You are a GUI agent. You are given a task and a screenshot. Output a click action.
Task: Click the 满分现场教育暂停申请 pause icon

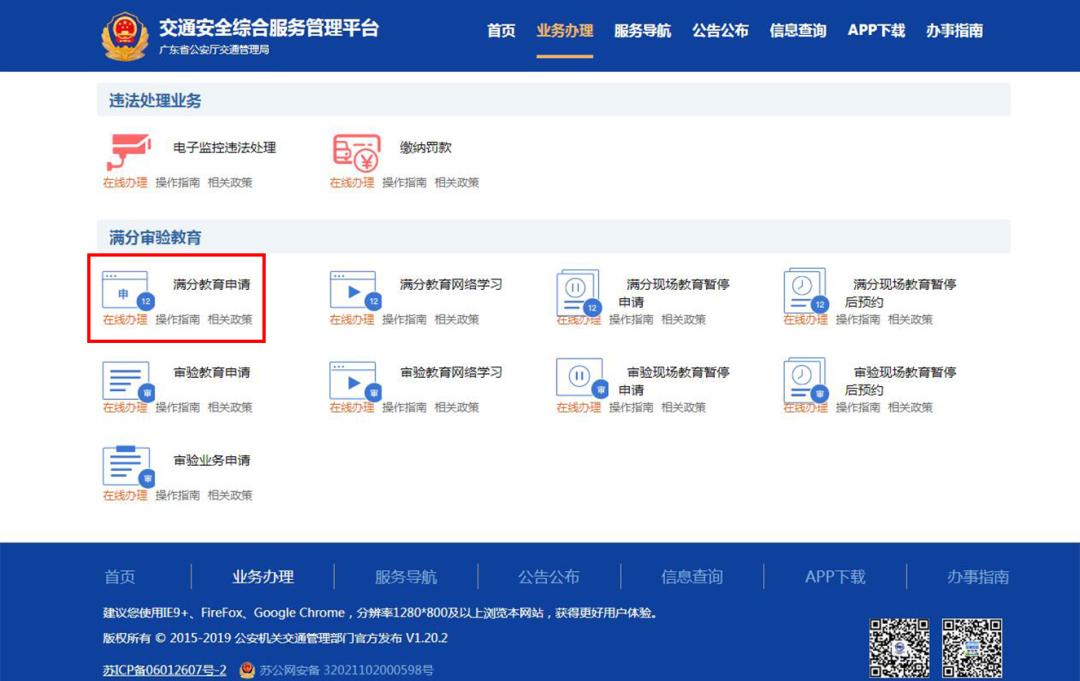coord(579,290)
